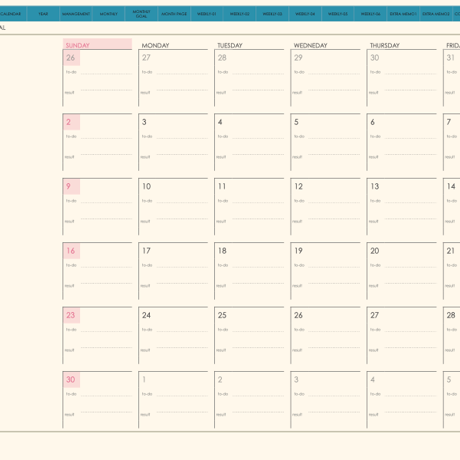Select the Wednesday date 12
Viewport: 460px width, 460px height.
299,186
